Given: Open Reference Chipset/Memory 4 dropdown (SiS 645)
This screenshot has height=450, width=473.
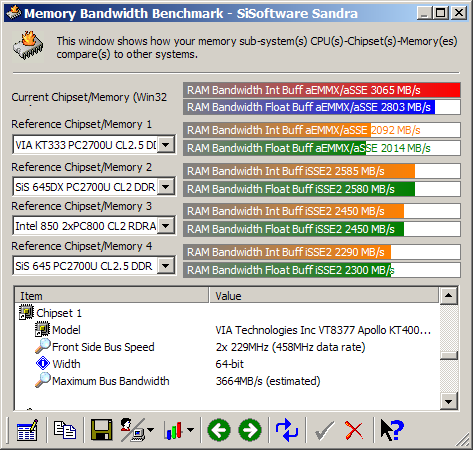Looking at the screenshot, I should click(166, 266).
